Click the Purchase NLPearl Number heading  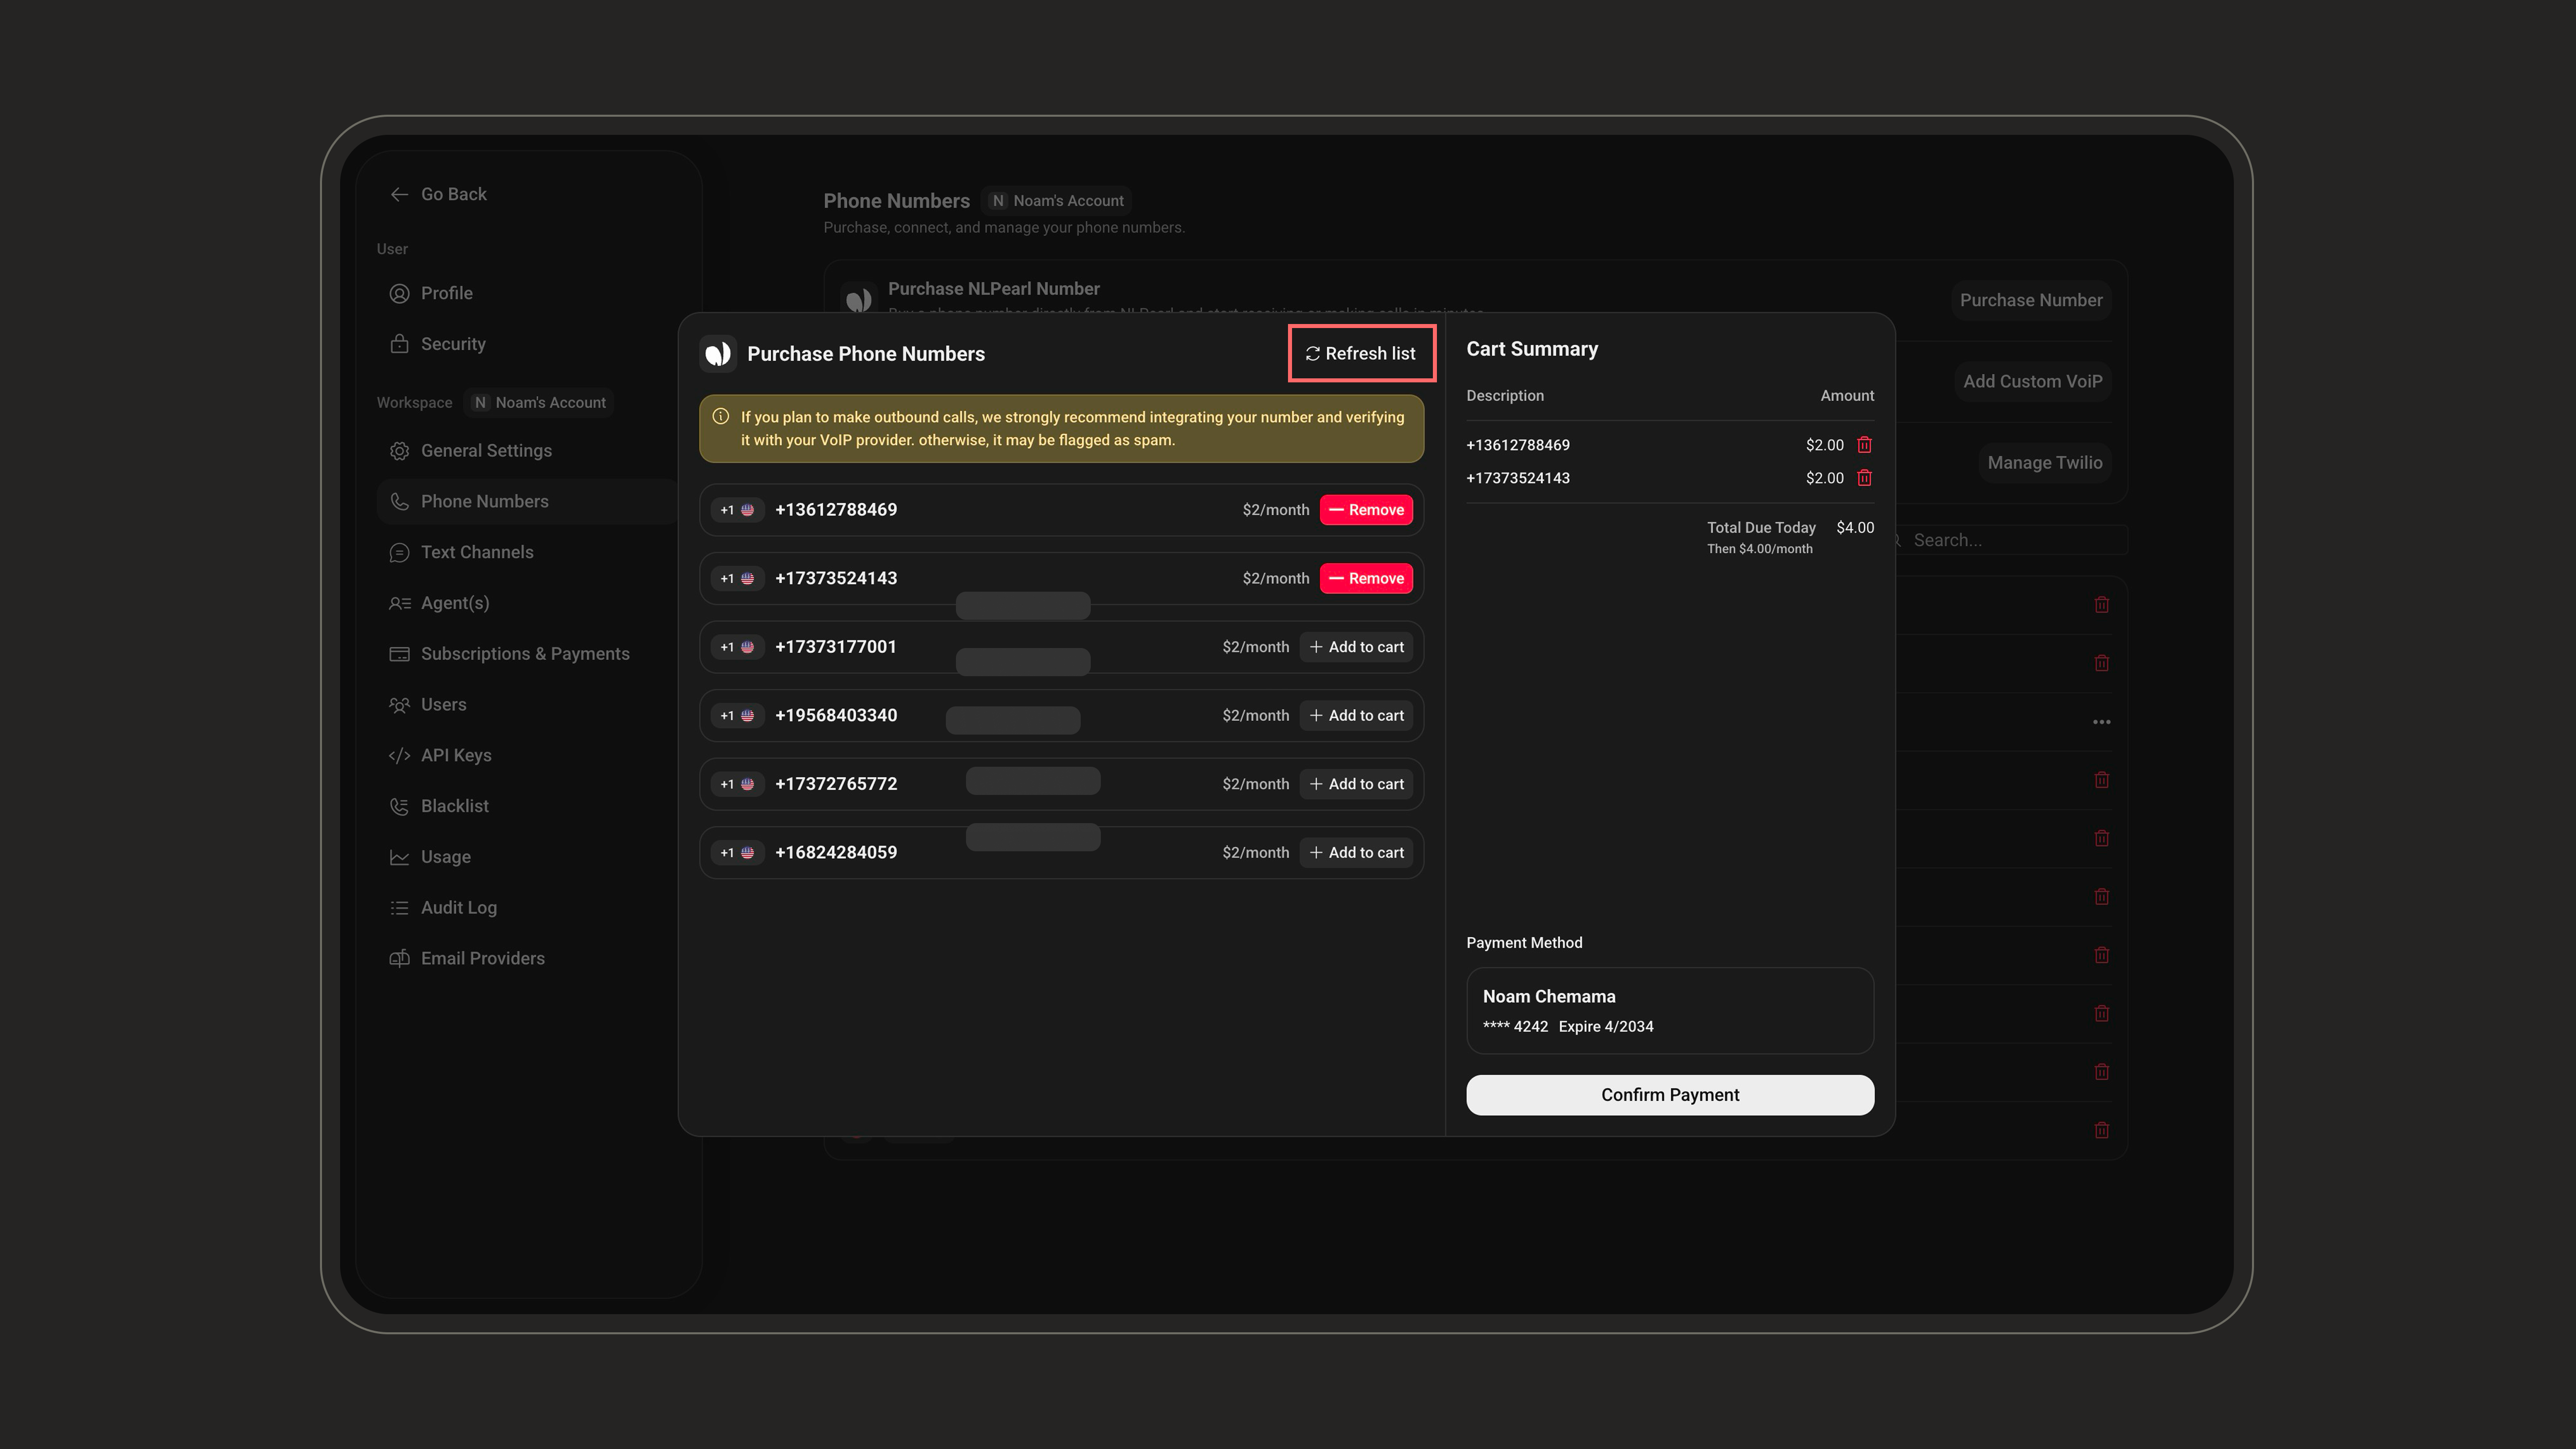(993, 289)
